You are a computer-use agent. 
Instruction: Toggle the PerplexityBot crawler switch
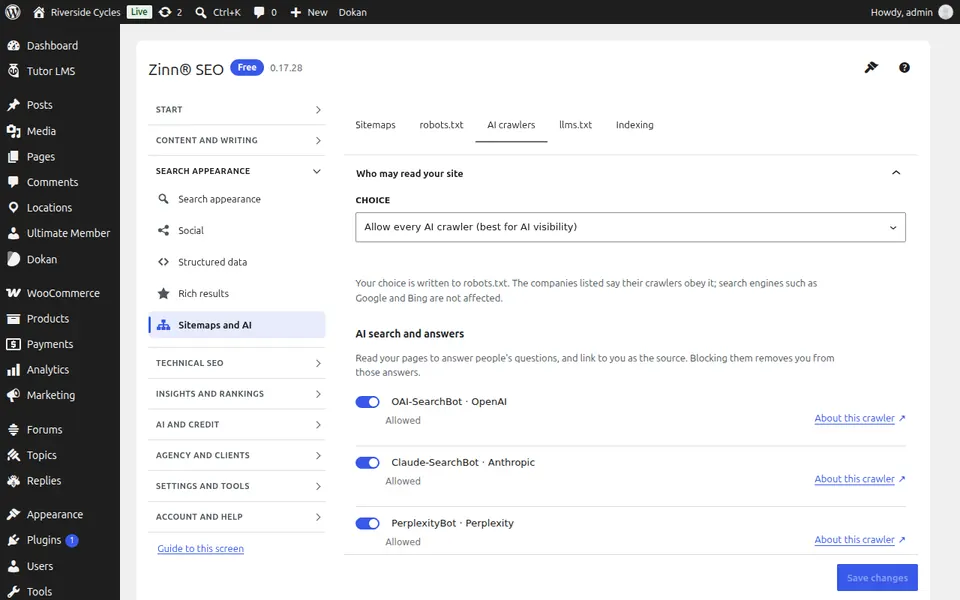pos(367,523)
